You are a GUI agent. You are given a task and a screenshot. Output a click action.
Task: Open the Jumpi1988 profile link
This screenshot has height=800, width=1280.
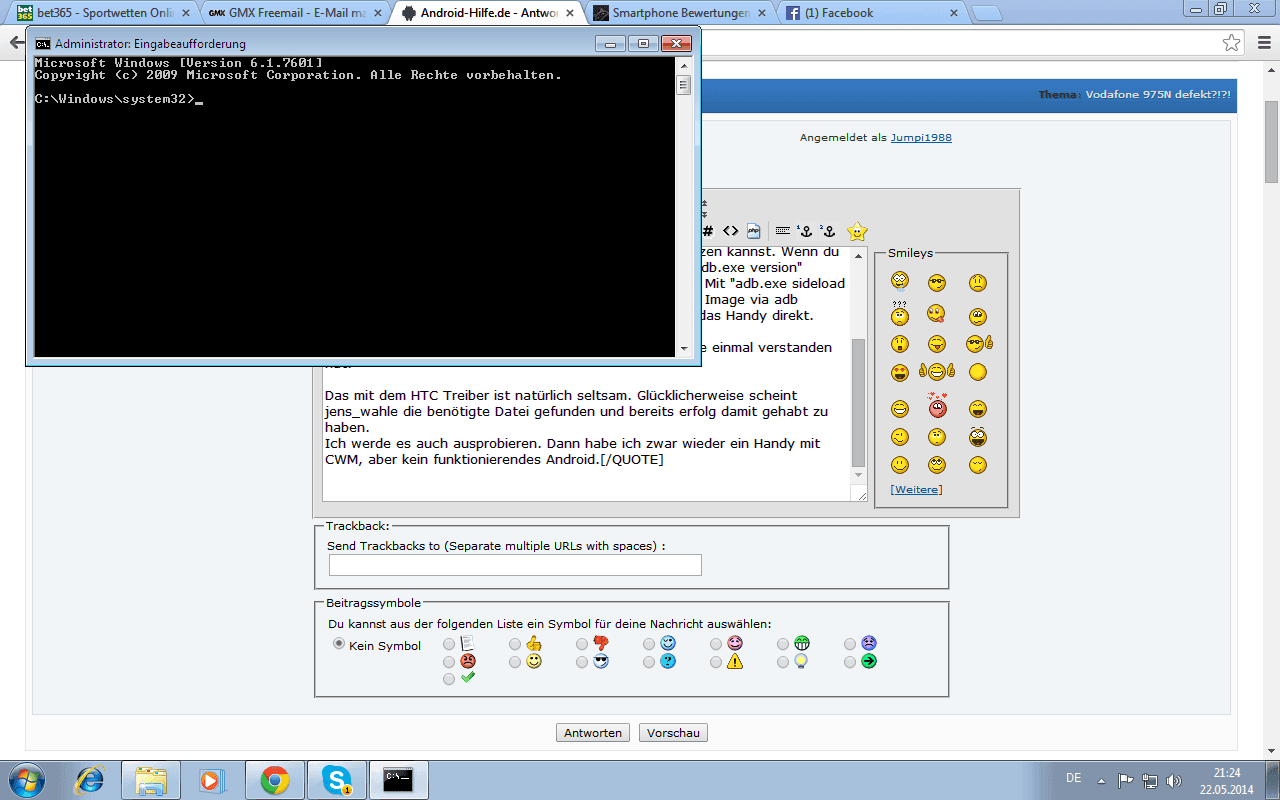(x=921, y=137)
